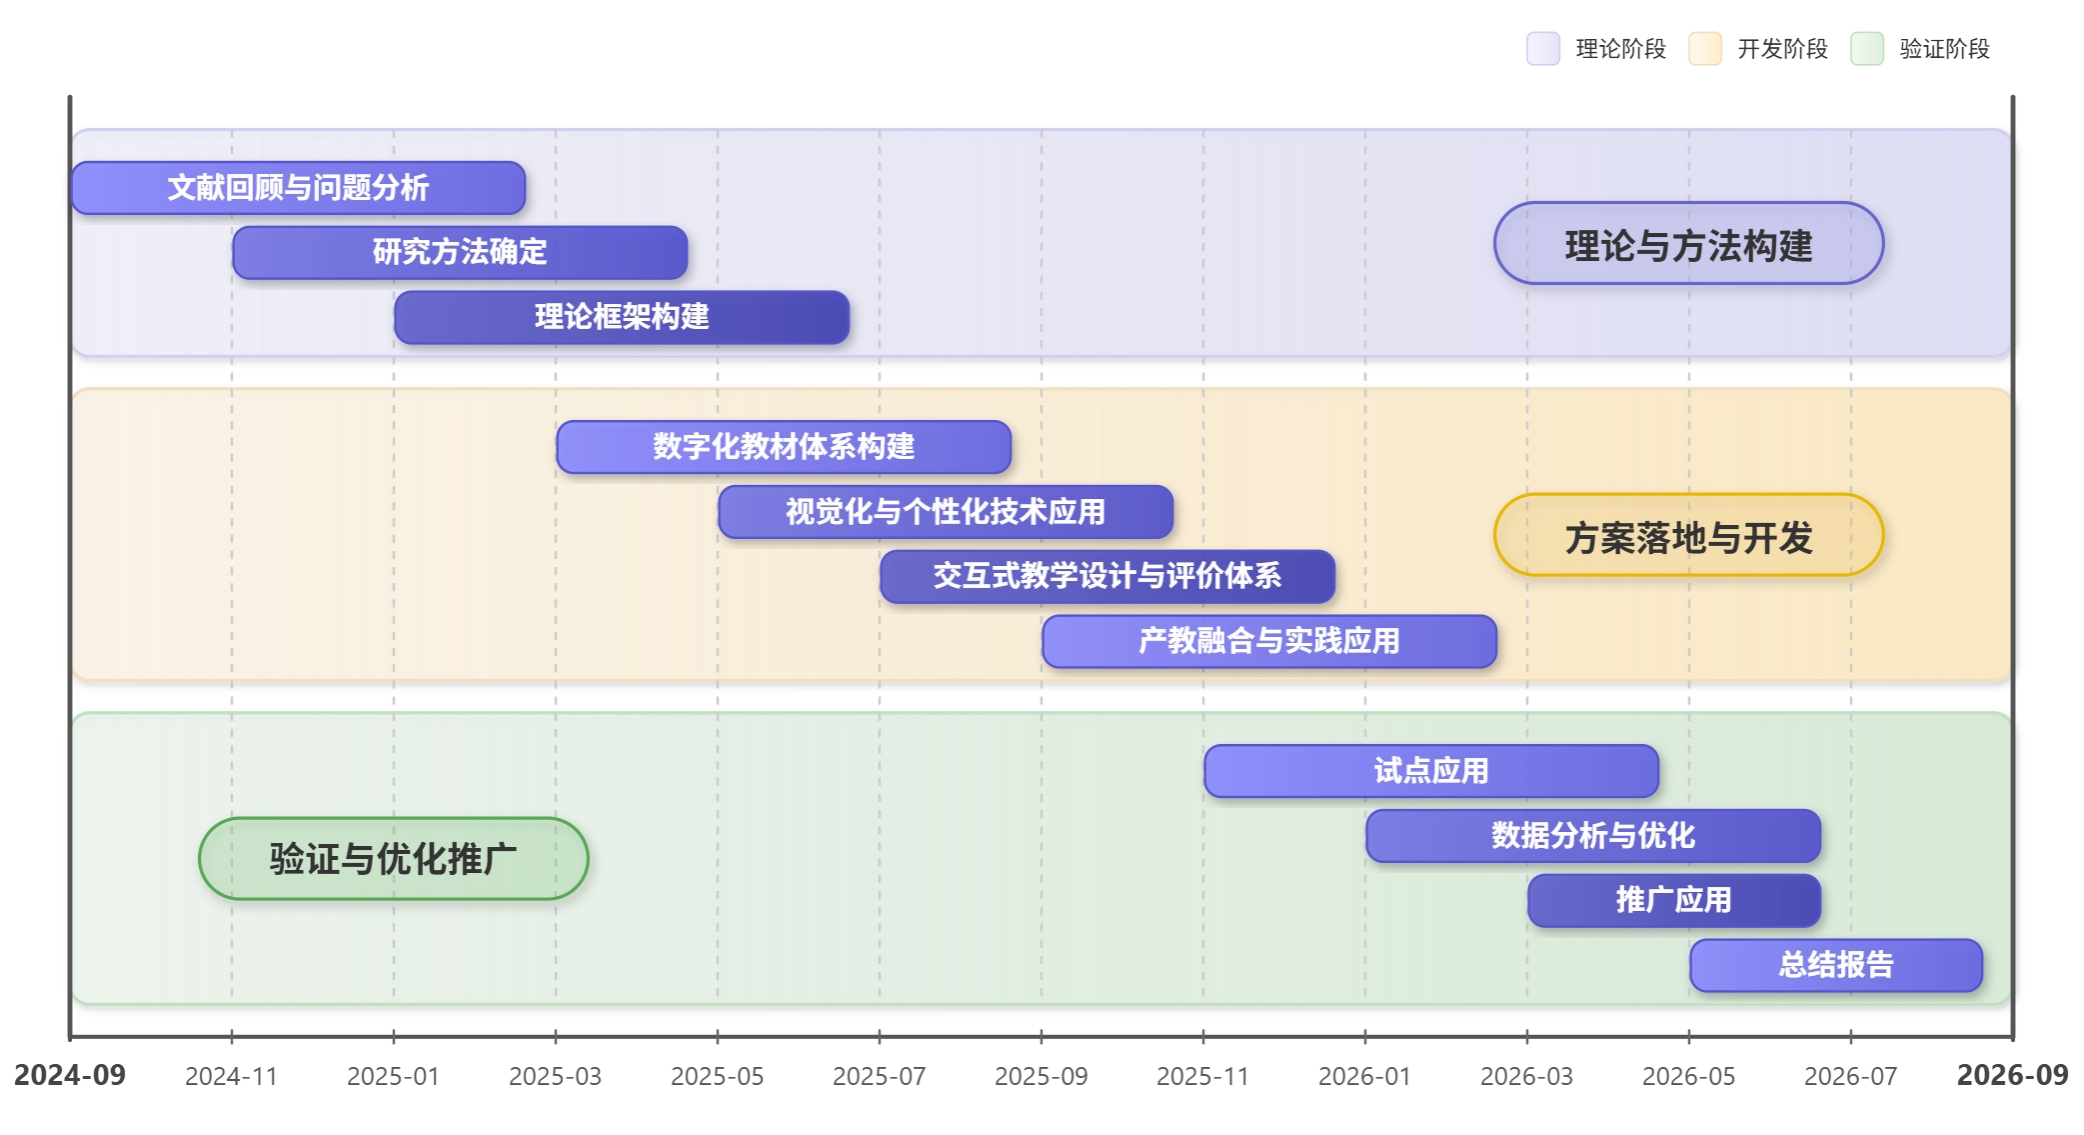Click the 视觉化与个性化技术应用 bar

946,512
